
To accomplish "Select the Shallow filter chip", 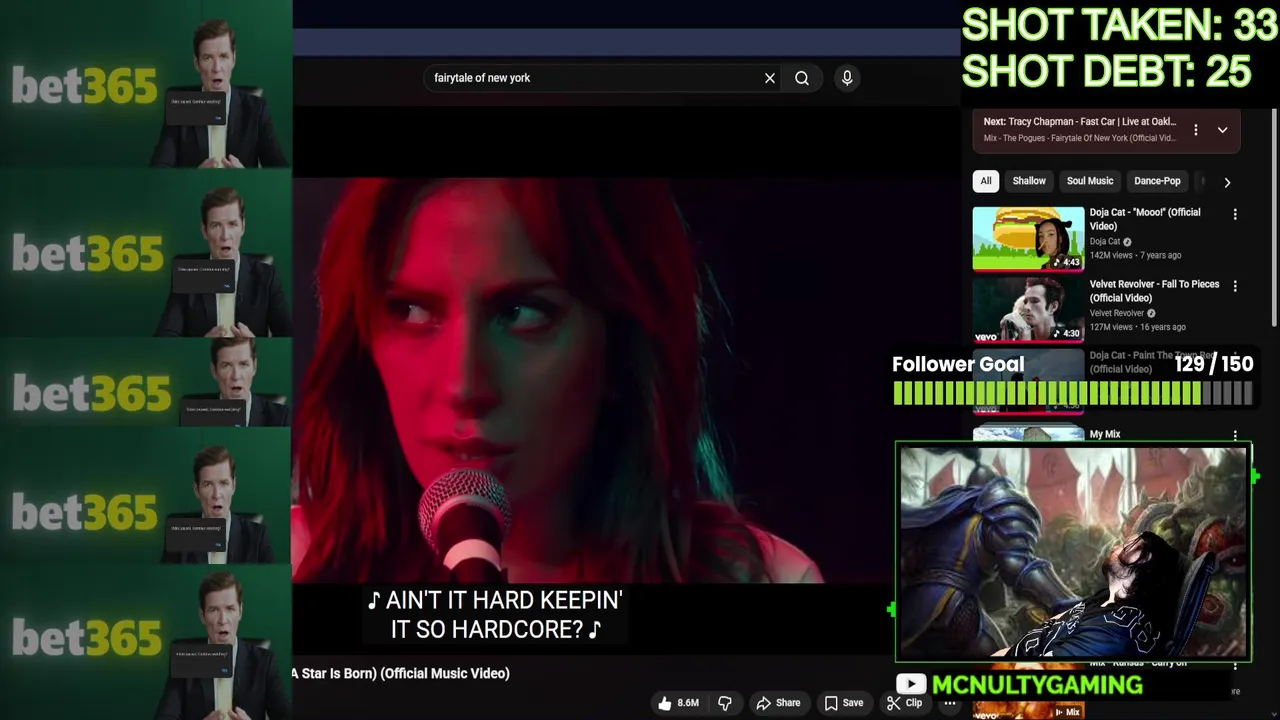I will point(1029,181).
